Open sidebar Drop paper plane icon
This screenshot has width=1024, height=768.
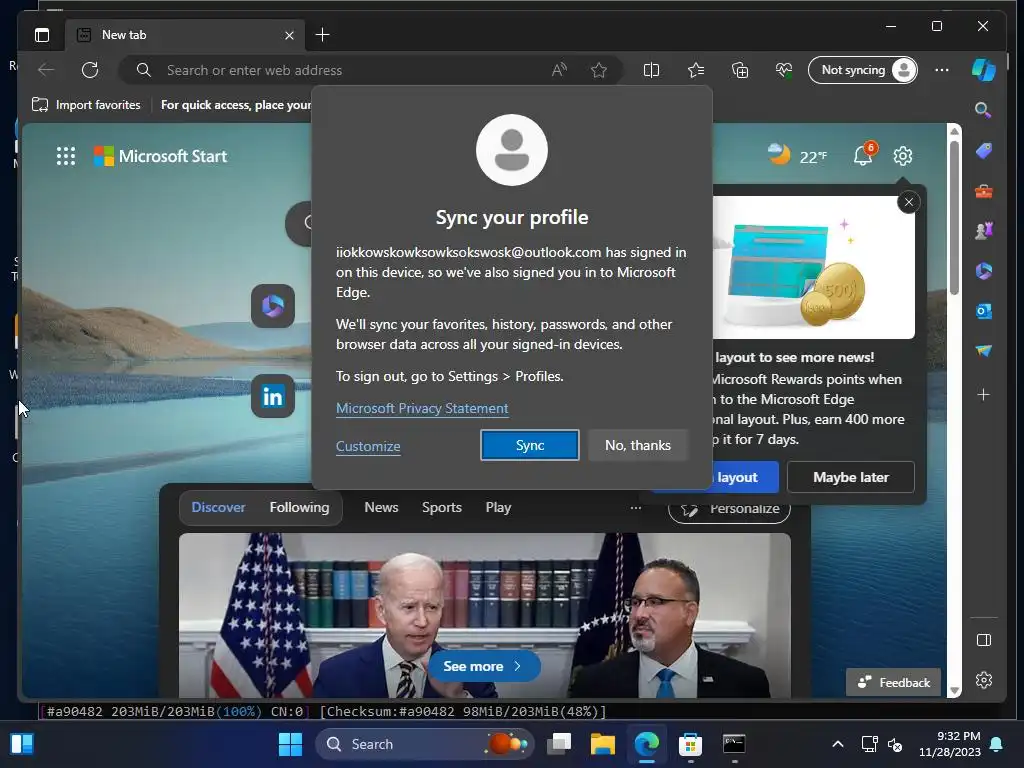pyautogui.click(x=984, y=351)
